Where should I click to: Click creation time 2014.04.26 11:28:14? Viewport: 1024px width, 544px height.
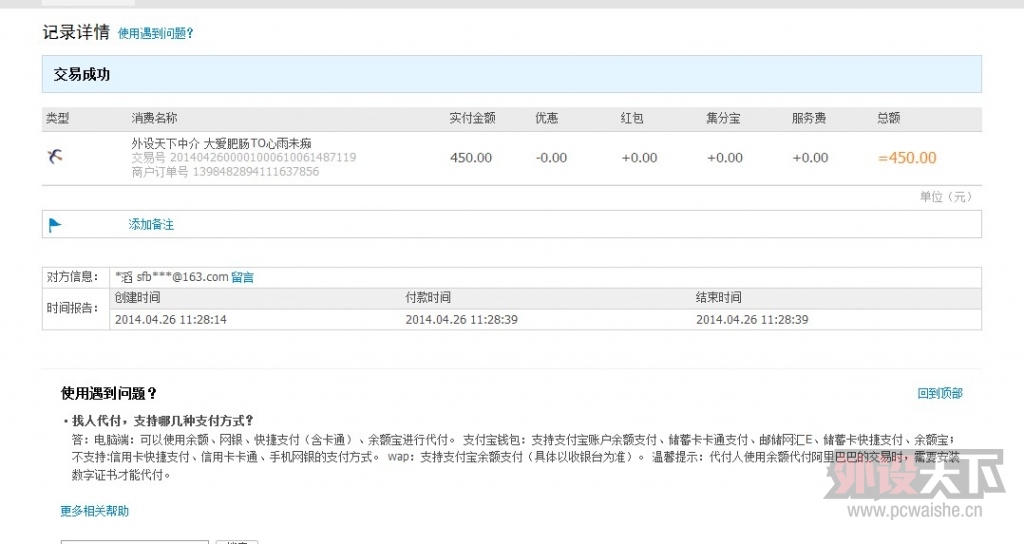click(170, 320)
